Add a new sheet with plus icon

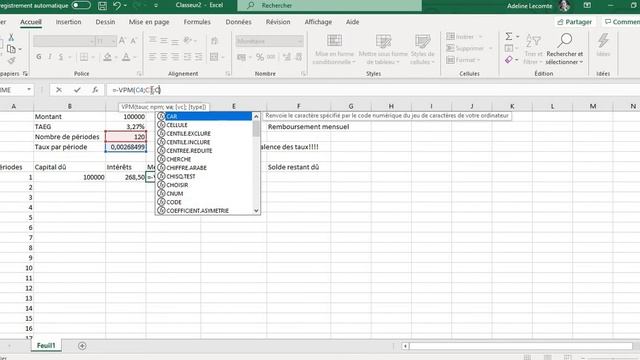point(82,346)
